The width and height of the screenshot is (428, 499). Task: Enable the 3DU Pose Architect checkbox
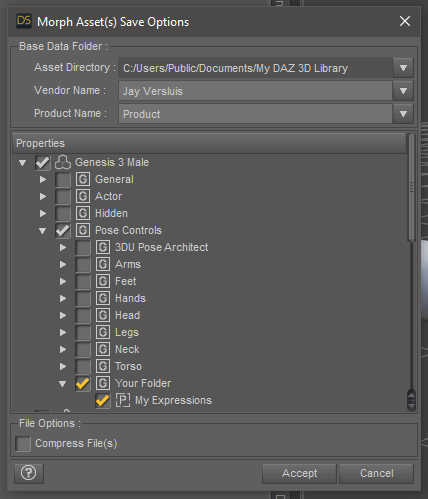(x=83, y=248)
